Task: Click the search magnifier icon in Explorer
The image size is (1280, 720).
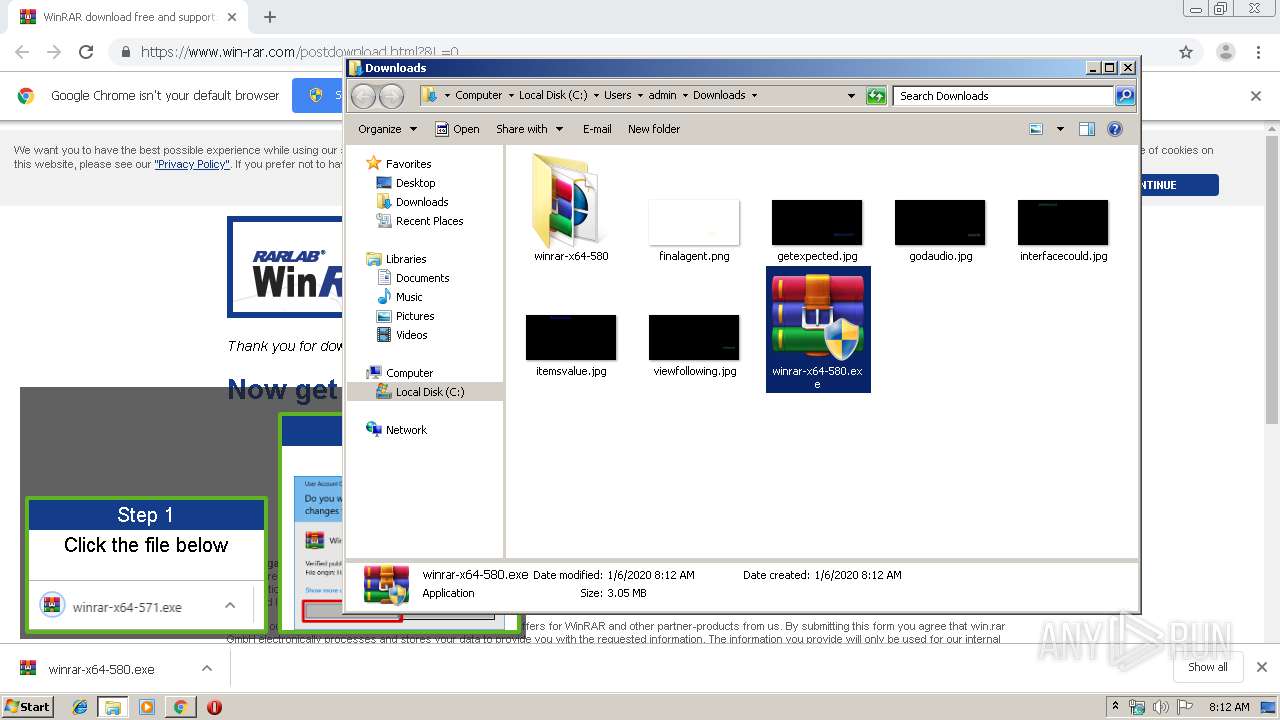Action: point(1125,96)
